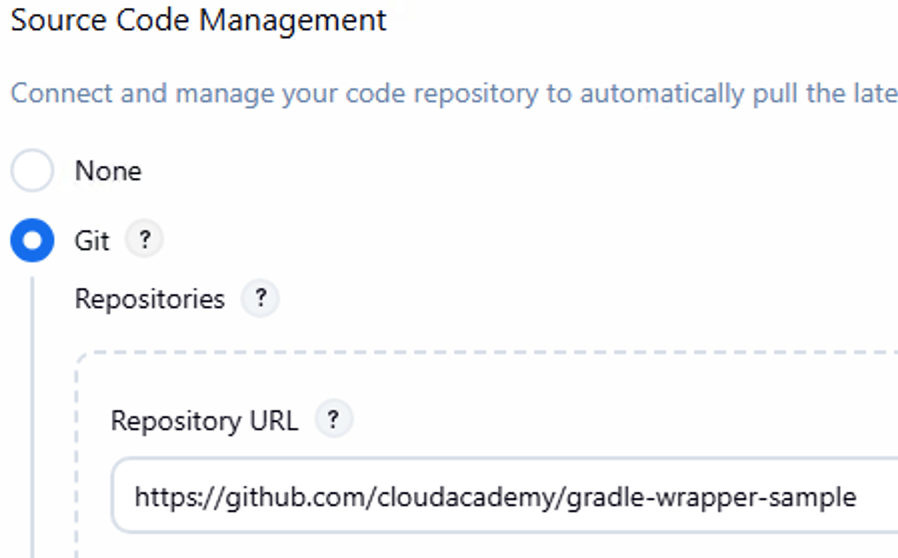Show help for Repositories section

260,299
